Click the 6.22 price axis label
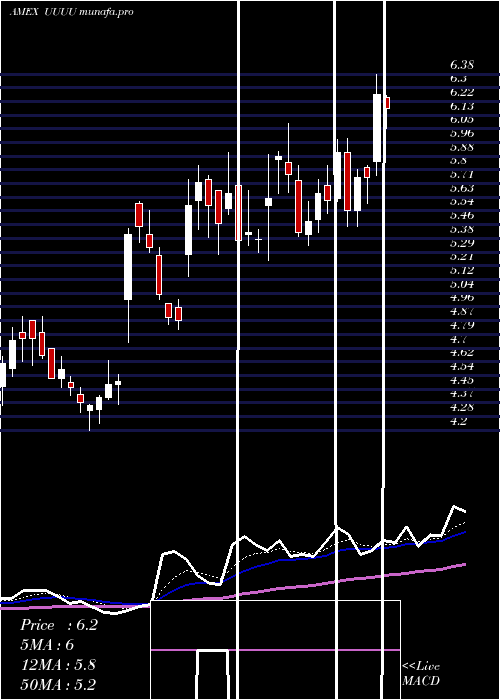 click(x=462, y=92)
